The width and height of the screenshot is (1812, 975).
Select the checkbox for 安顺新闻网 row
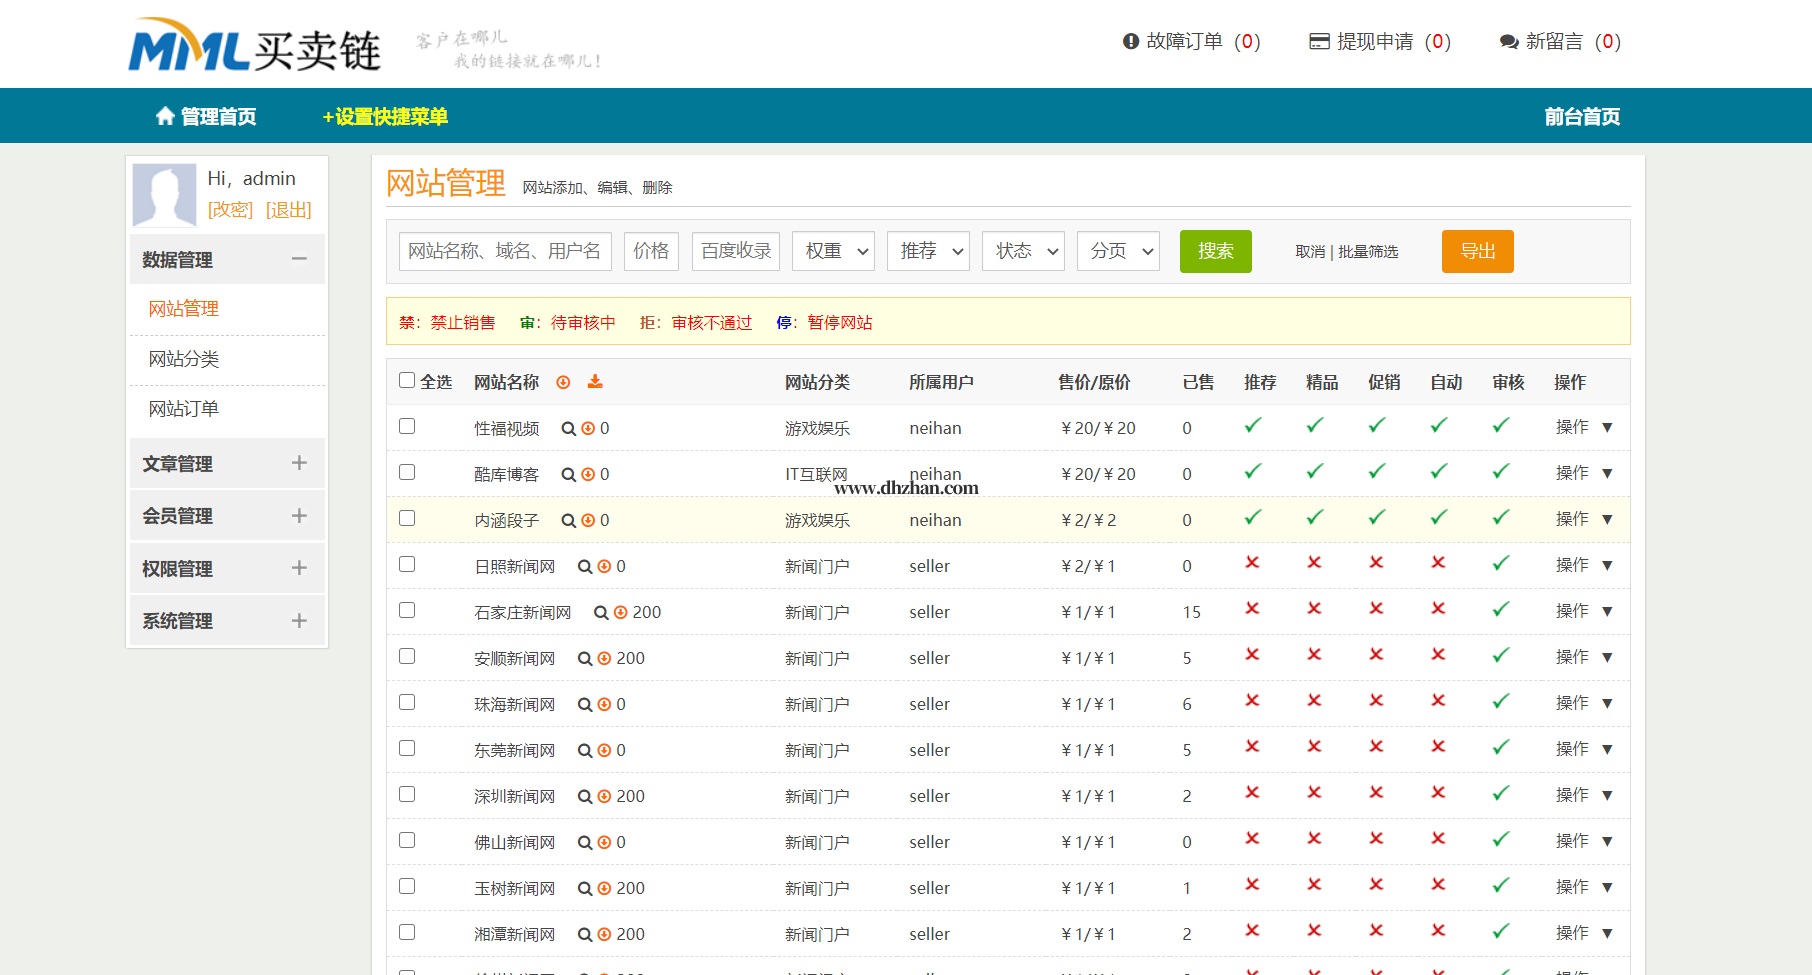(x=407, y=657)
